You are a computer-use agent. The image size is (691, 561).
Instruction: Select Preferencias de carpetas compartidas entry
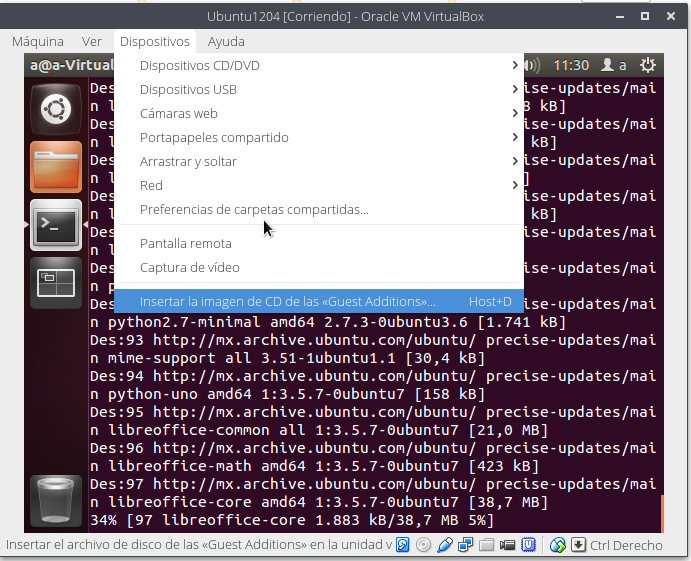point(319,210)
